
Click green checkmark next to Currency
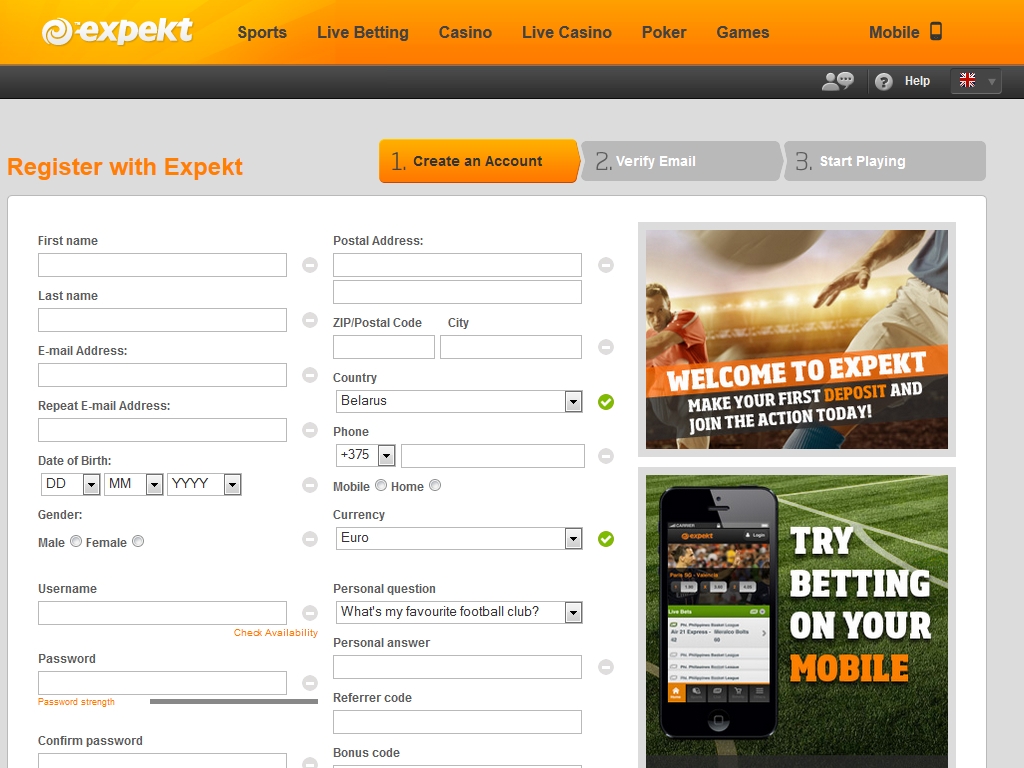pos(606,539)
